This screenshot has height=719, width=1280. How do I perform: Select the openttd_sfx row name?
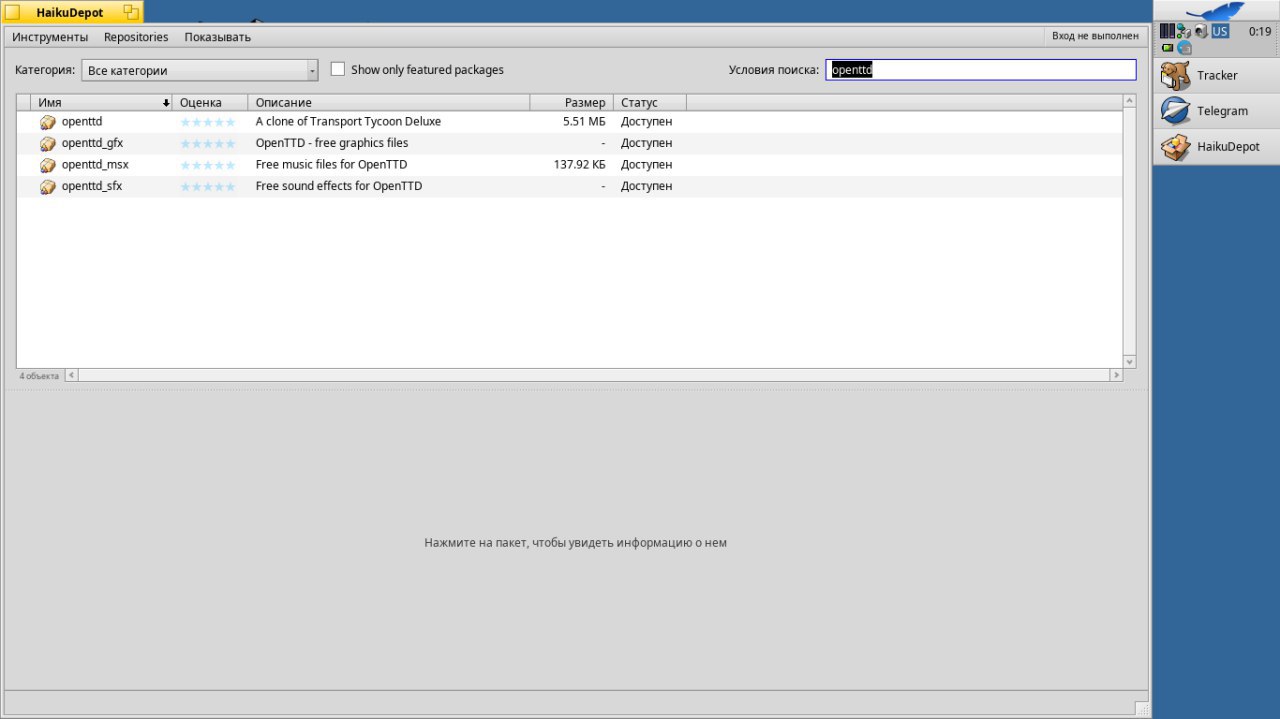(92, 186)
